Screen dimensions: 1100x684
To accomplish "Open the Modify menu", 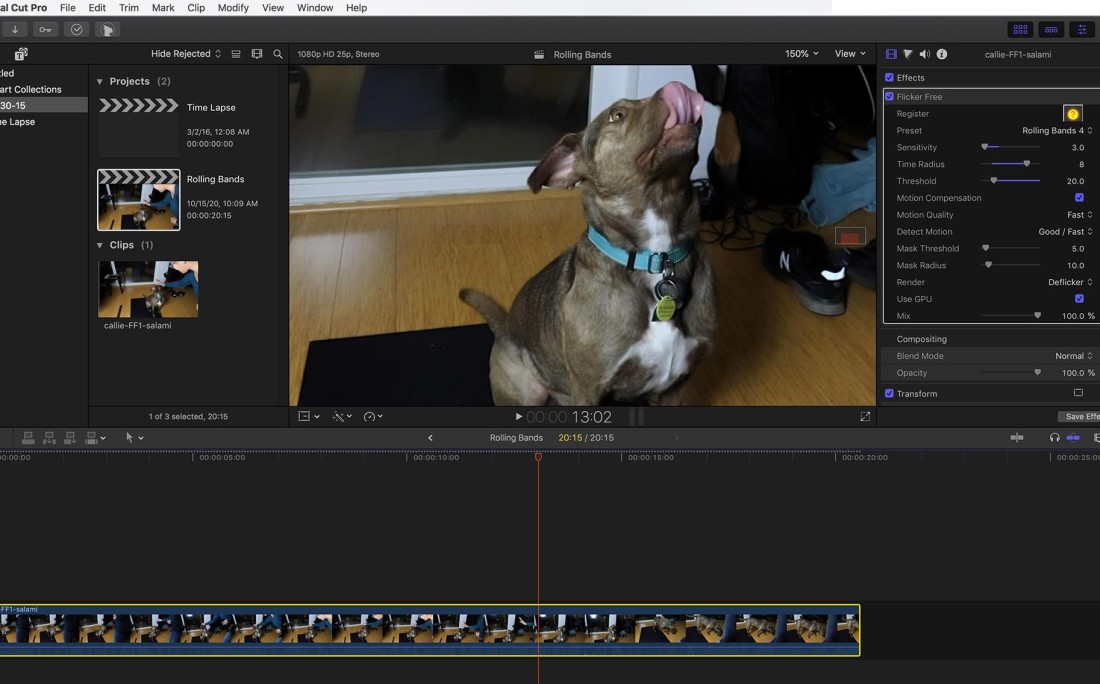I will (233, 8).
